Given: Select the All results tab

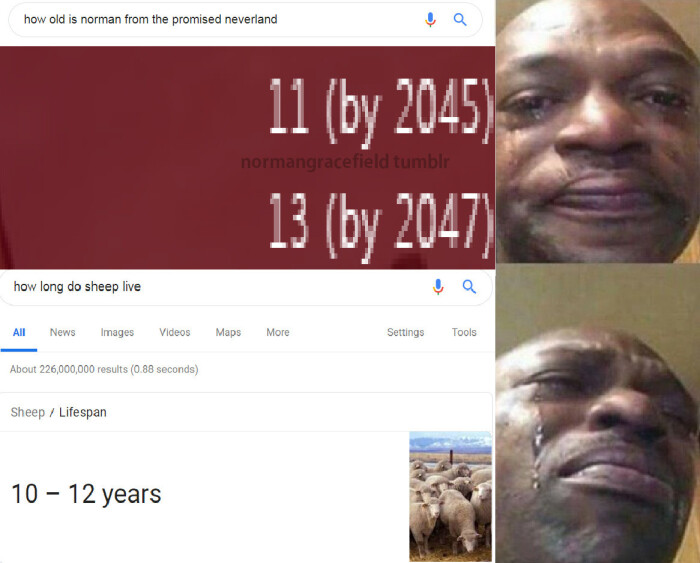Looking at the screenshot, I should (19, 332).
